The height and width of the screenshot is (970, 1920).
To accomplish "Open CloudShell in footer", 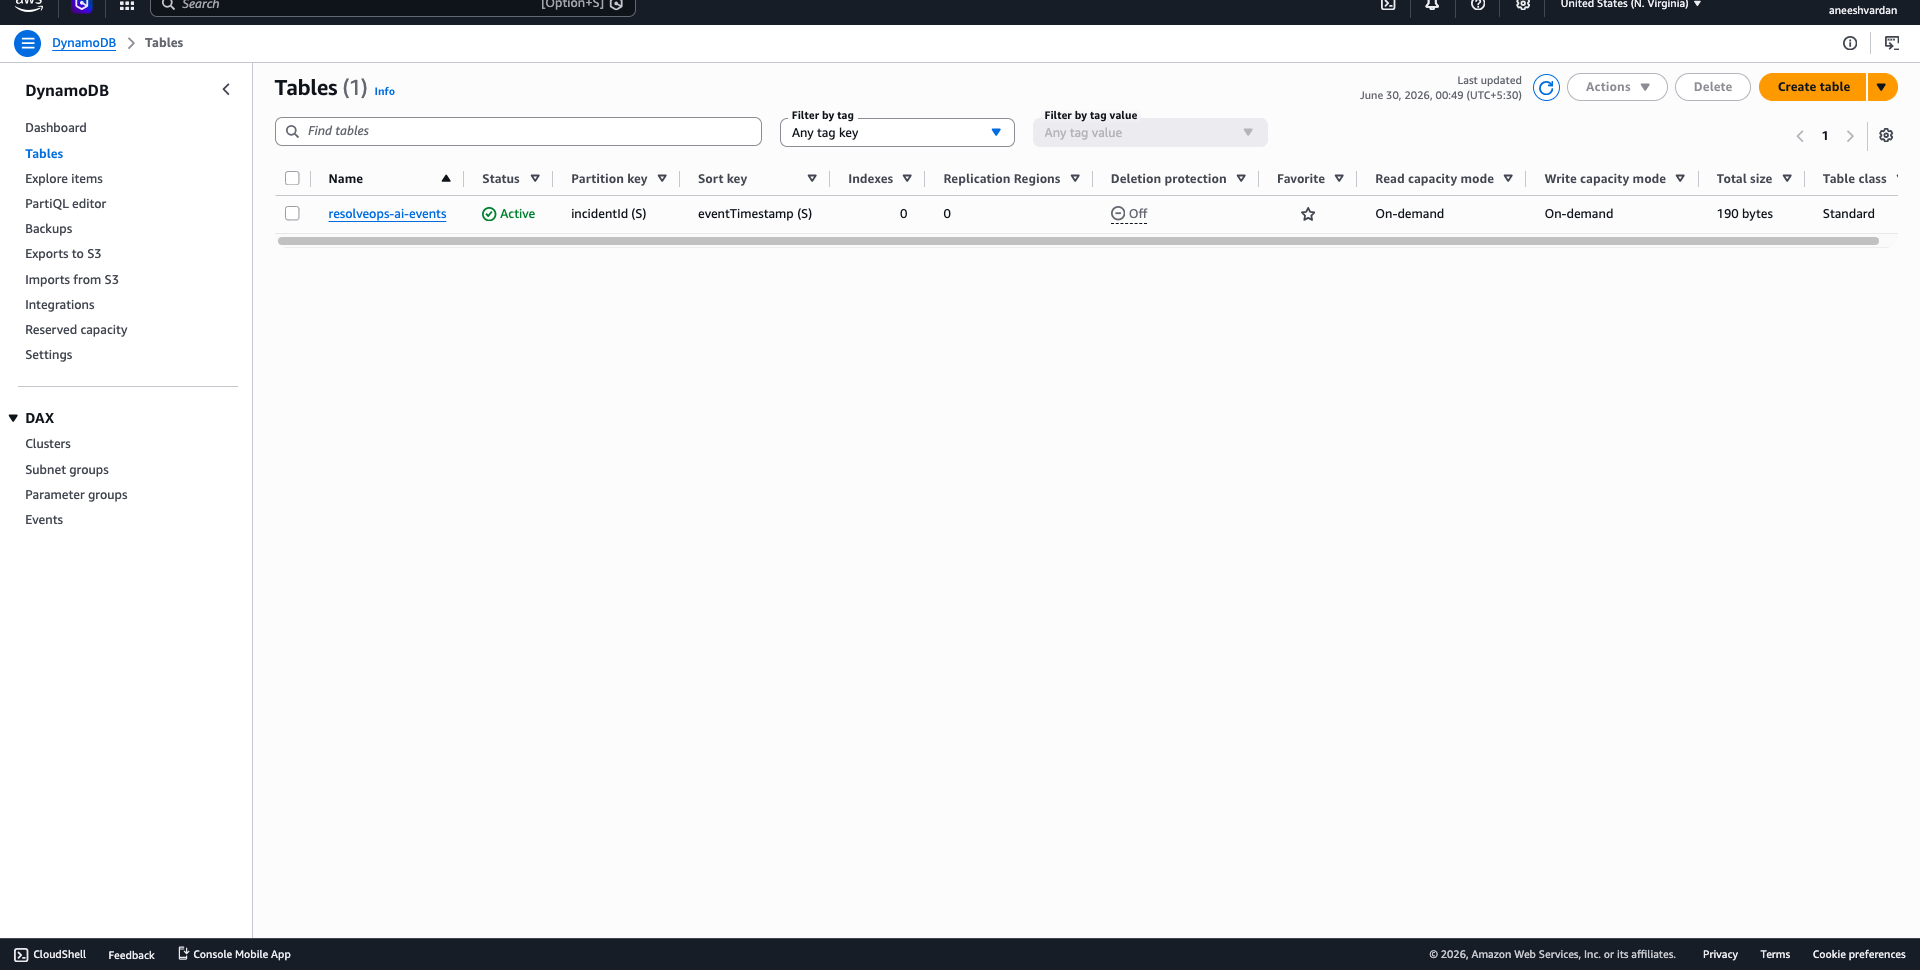I will [x=50, y=955].
